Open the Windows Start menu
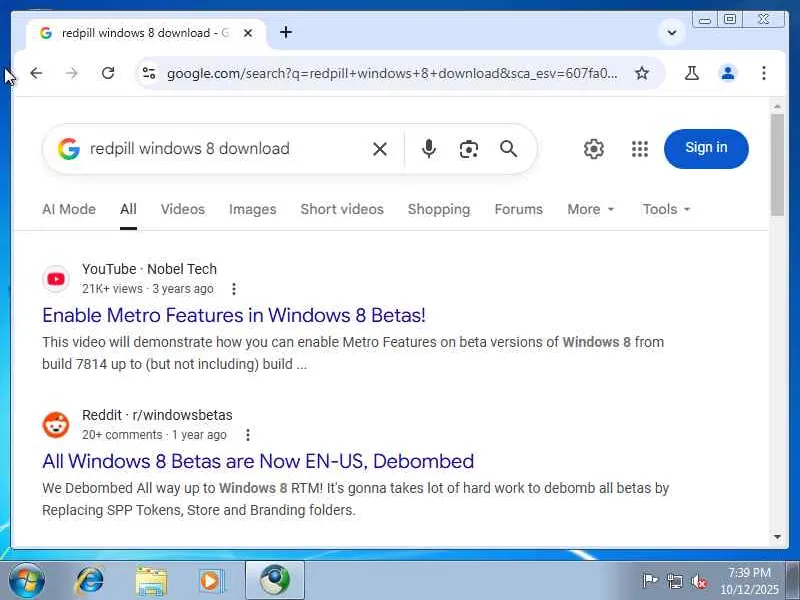 (27, 581)
